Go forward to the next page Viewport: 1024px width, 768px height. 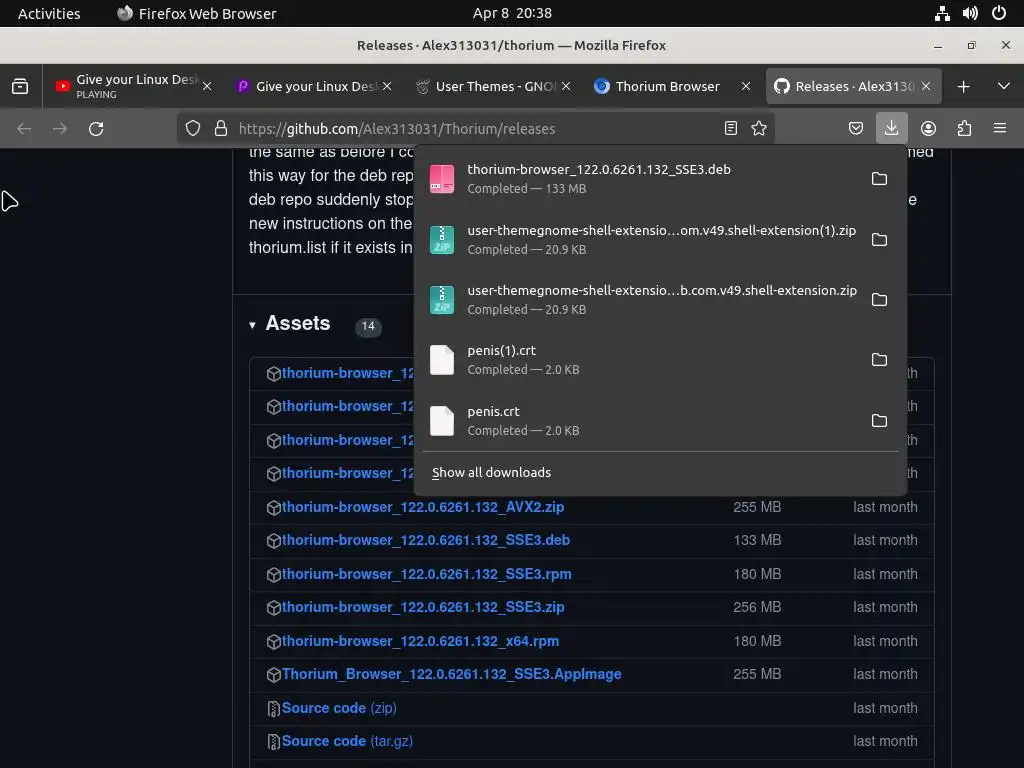(60, 129)
